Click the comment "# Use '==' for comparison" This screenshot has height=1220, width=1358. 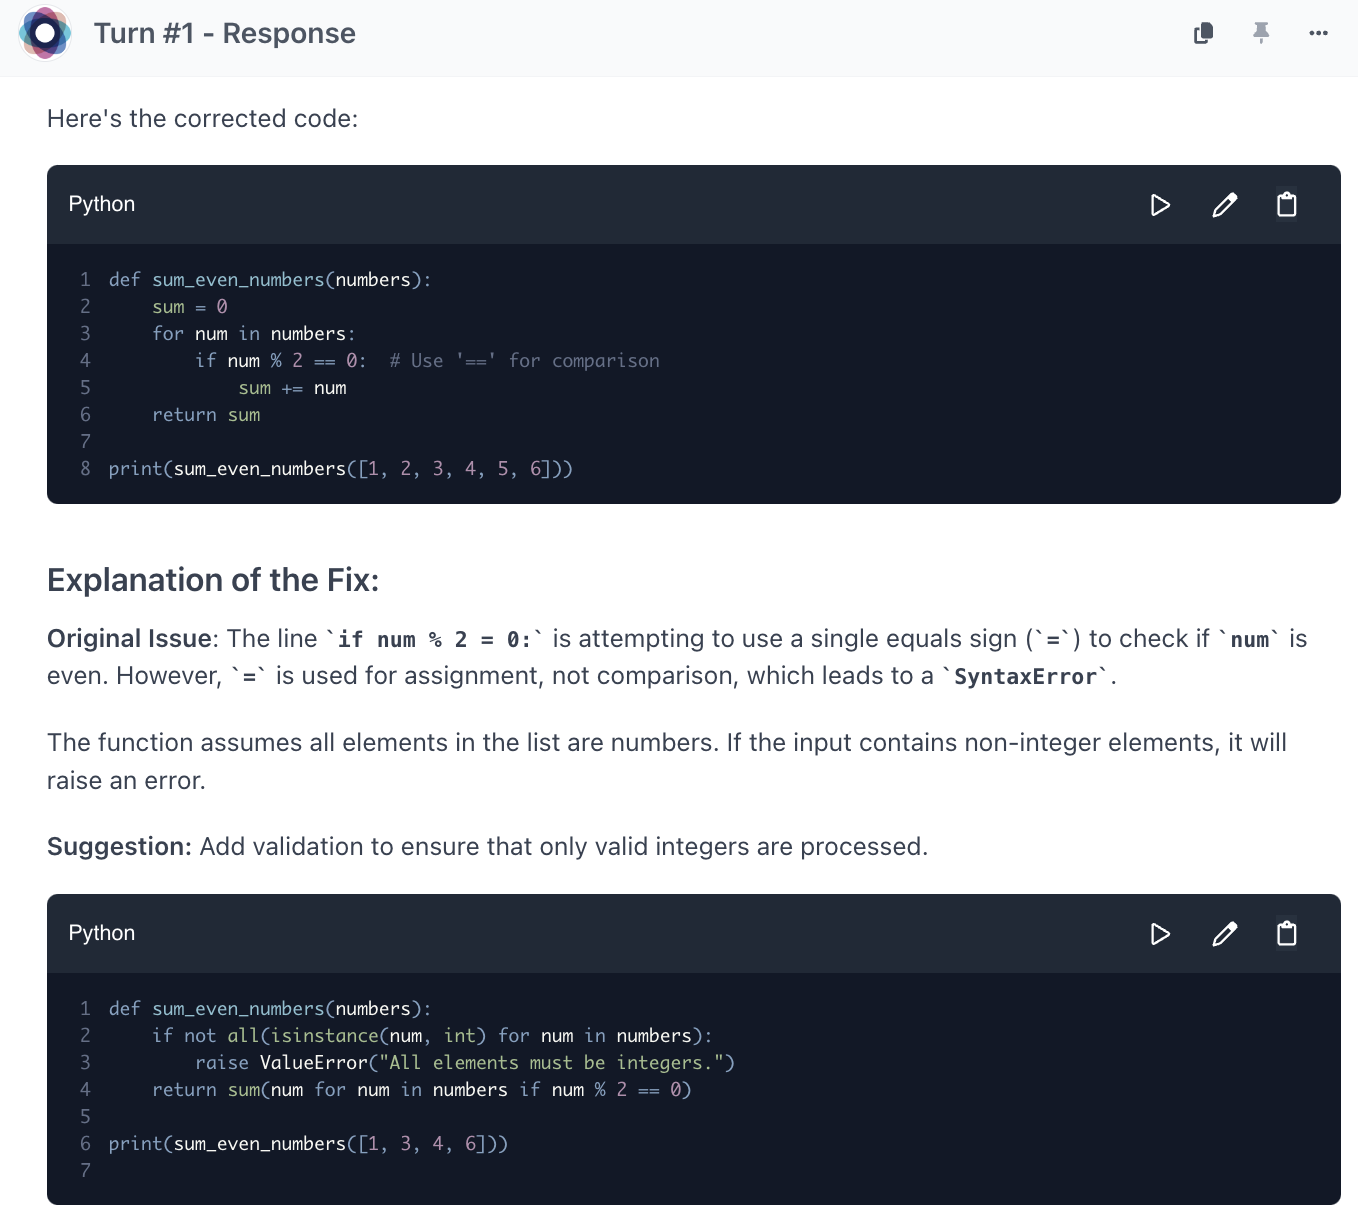point(525,361)
